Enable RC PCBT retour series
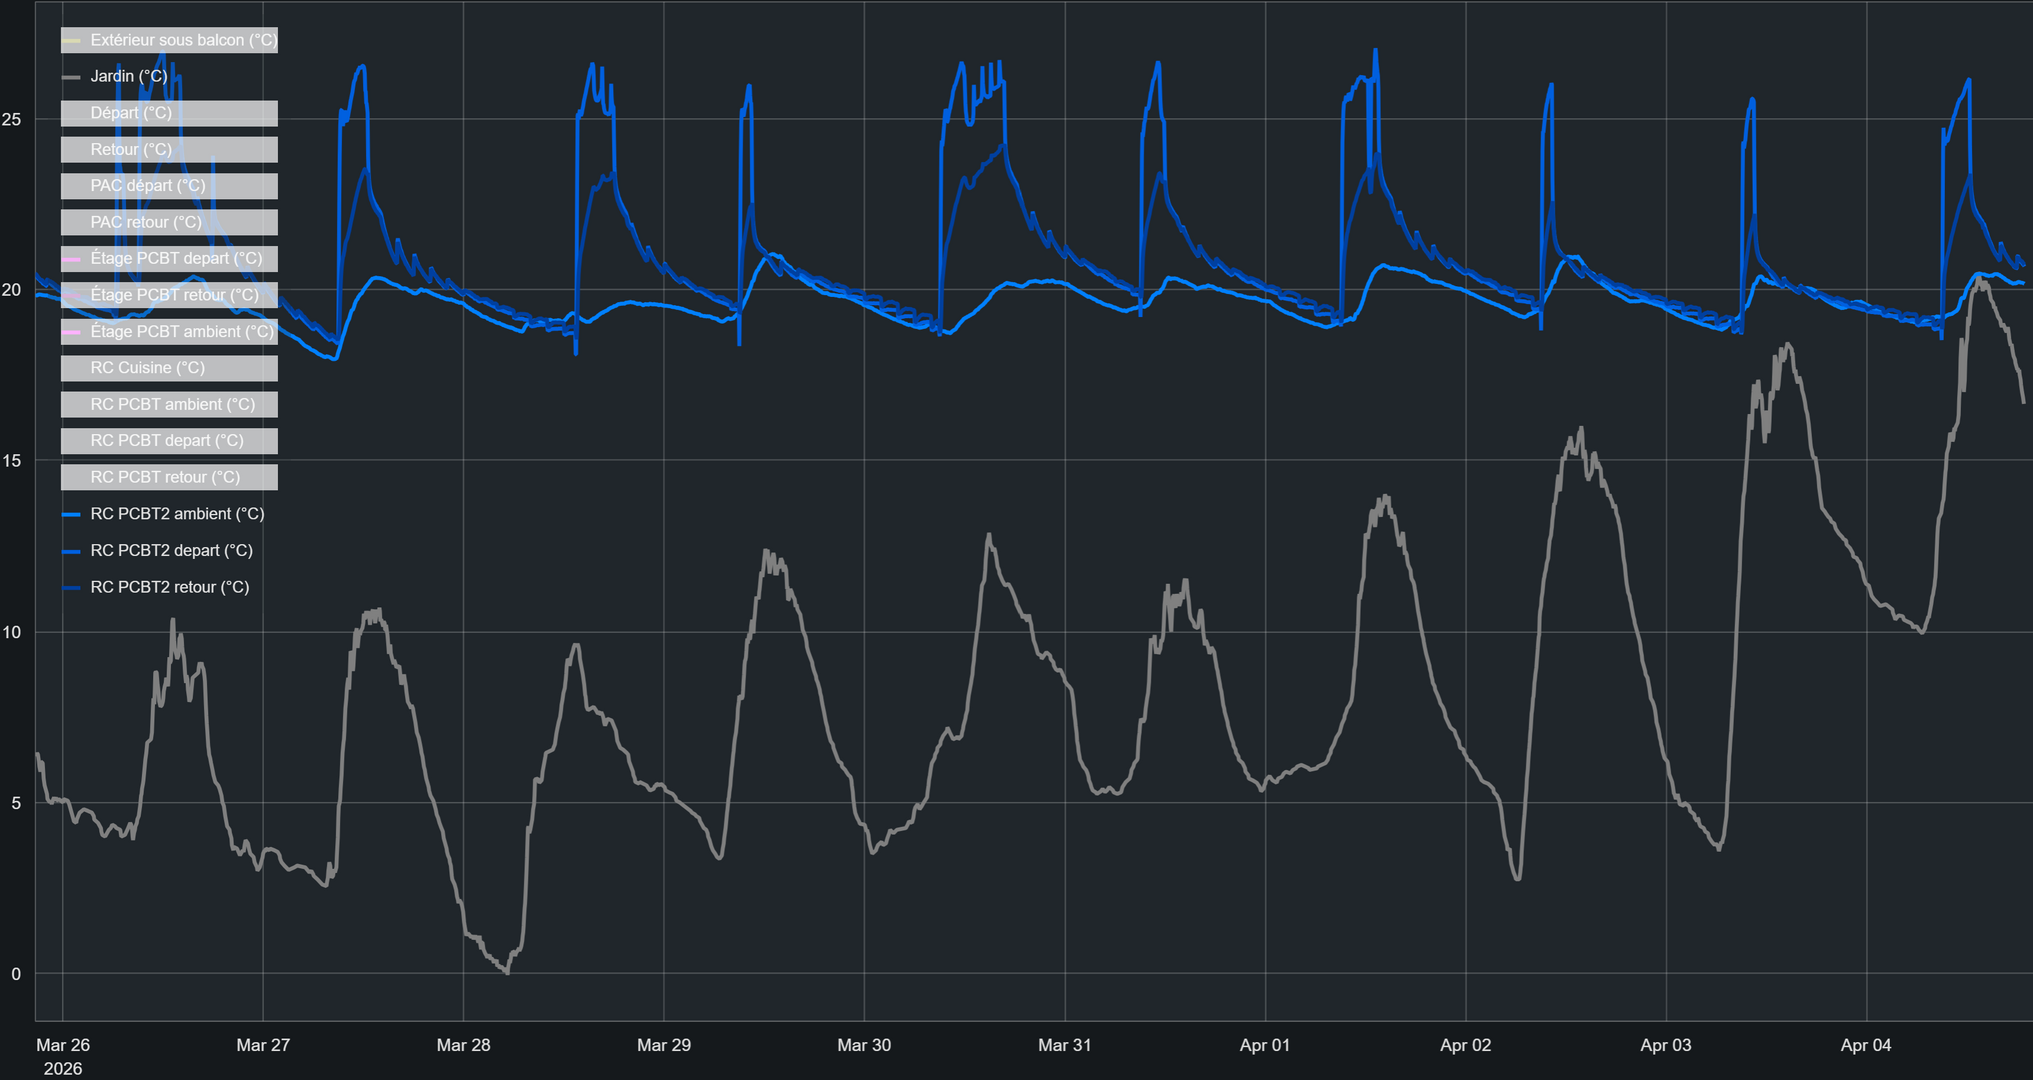This screenshot has width=2033, height=1080. coord(165,478)
